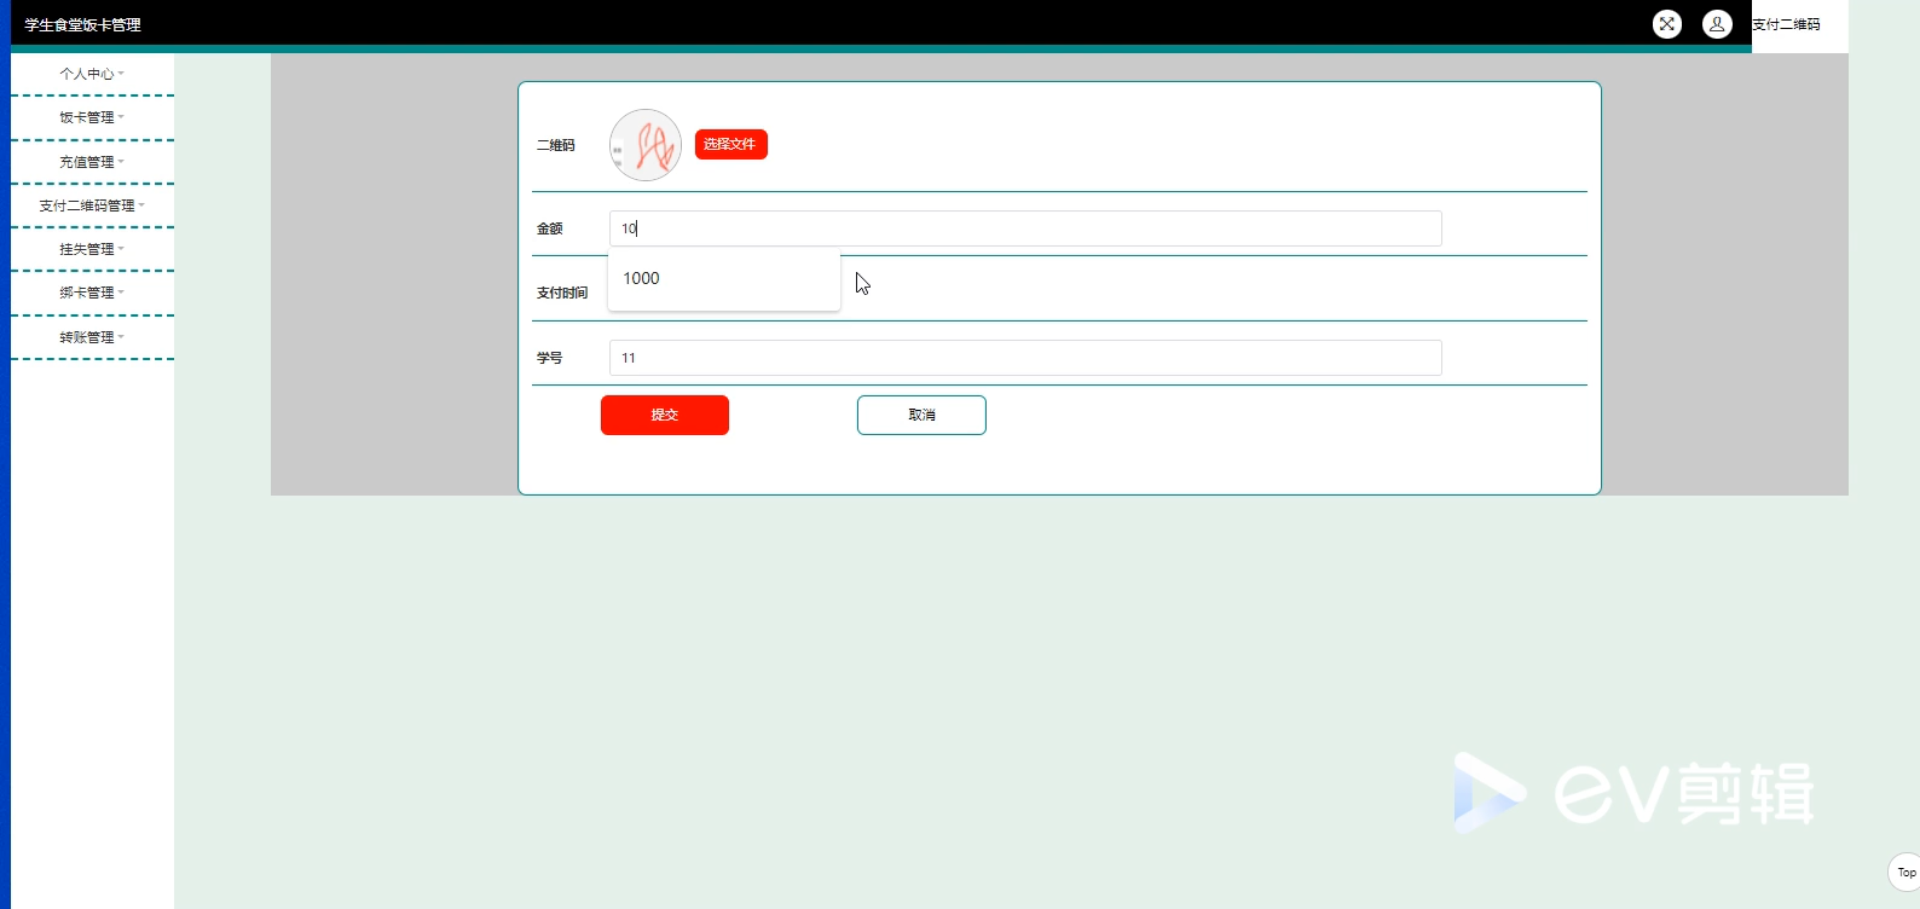Cancel the form with 取消 button
This screenshot has width=1920, height=909.
(921, 415)
